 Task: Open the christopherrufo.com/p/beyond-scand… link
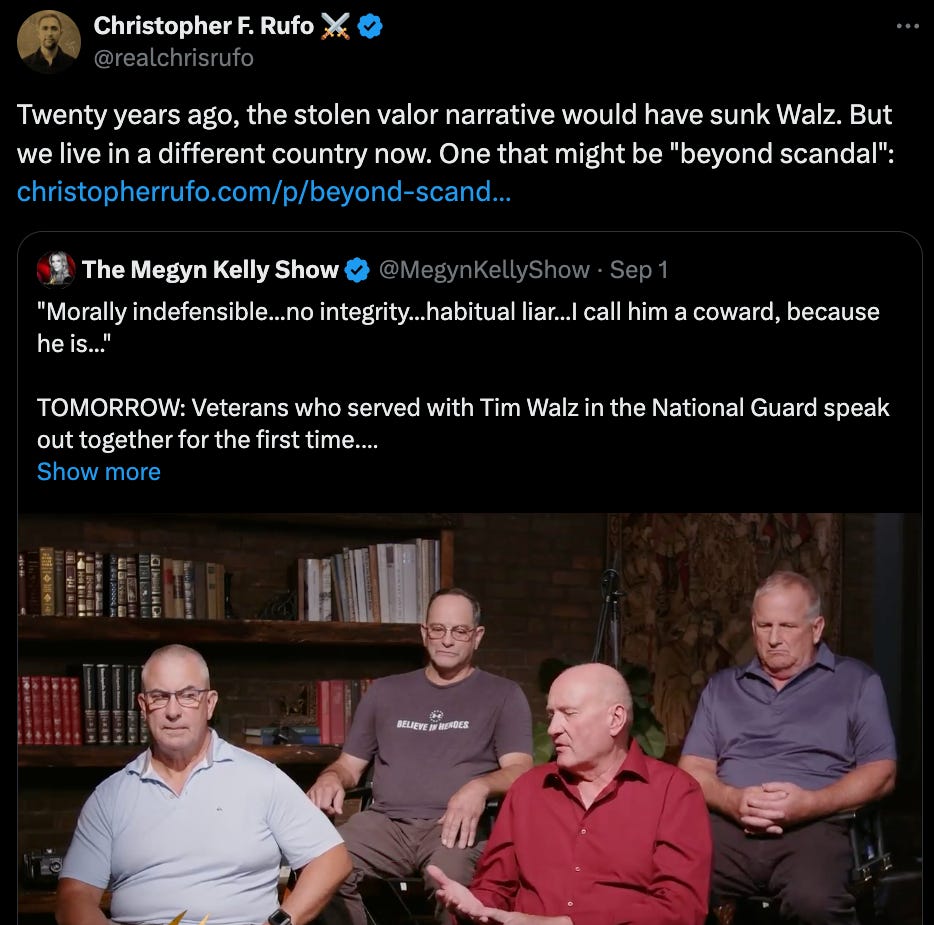click(x=264, y=192)
